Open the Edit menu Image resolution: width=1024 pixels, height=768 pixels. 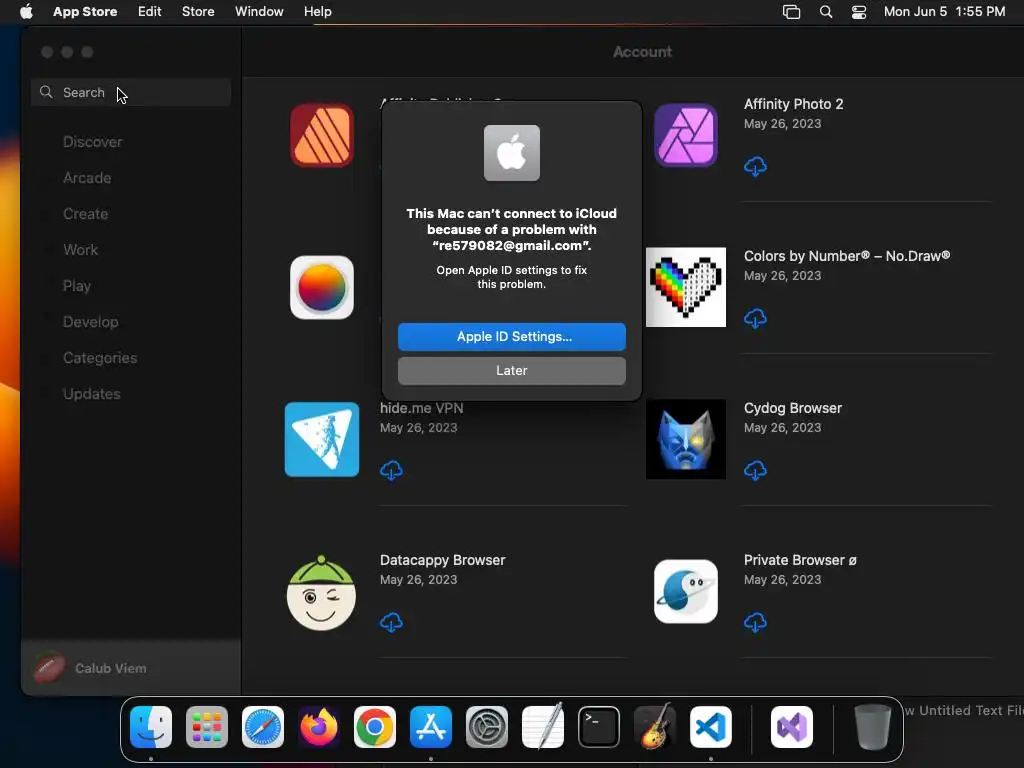pos(150,12)
